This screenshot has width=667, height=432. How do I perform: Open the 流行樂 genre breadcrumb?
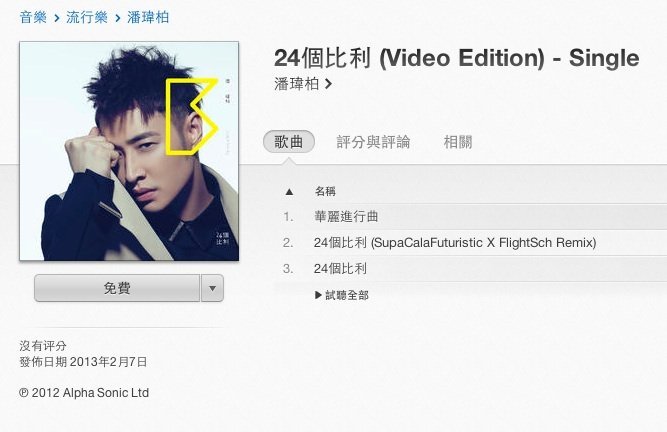87,17
